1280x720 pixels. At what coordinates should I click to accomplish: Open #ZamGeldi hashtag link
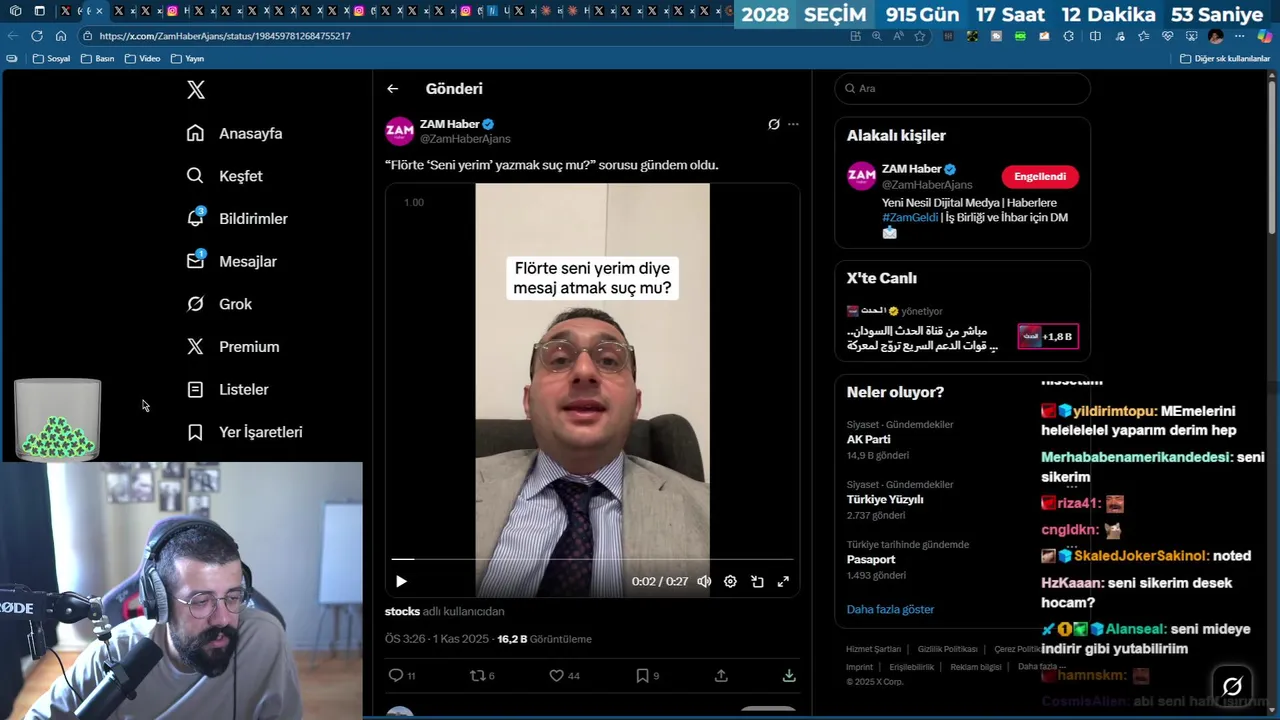(x=909, y=217)
